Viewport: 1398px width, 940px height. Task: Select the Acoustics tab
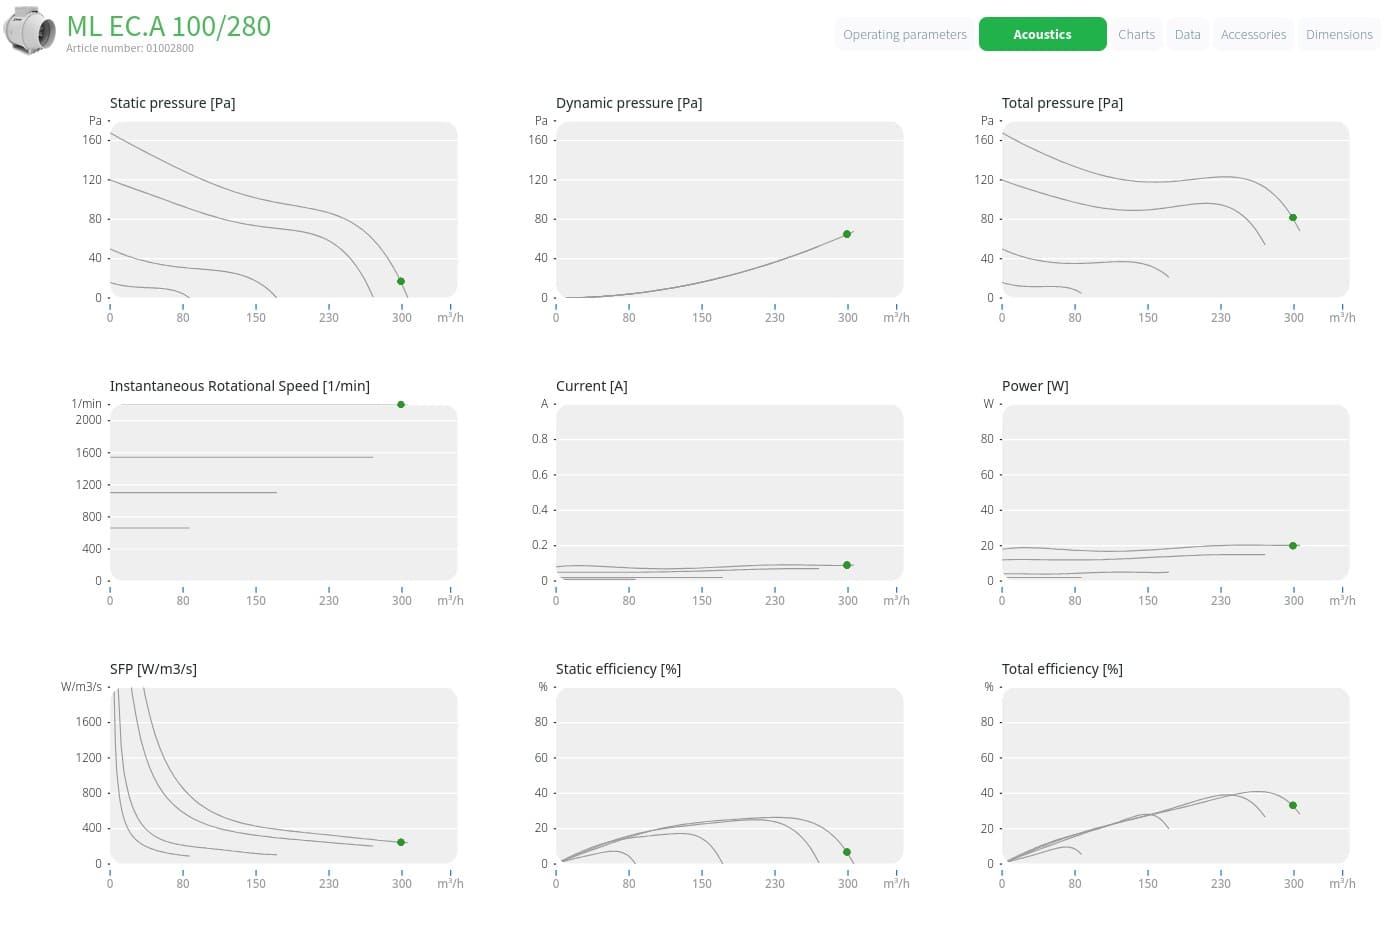(x=1042, y=34)
